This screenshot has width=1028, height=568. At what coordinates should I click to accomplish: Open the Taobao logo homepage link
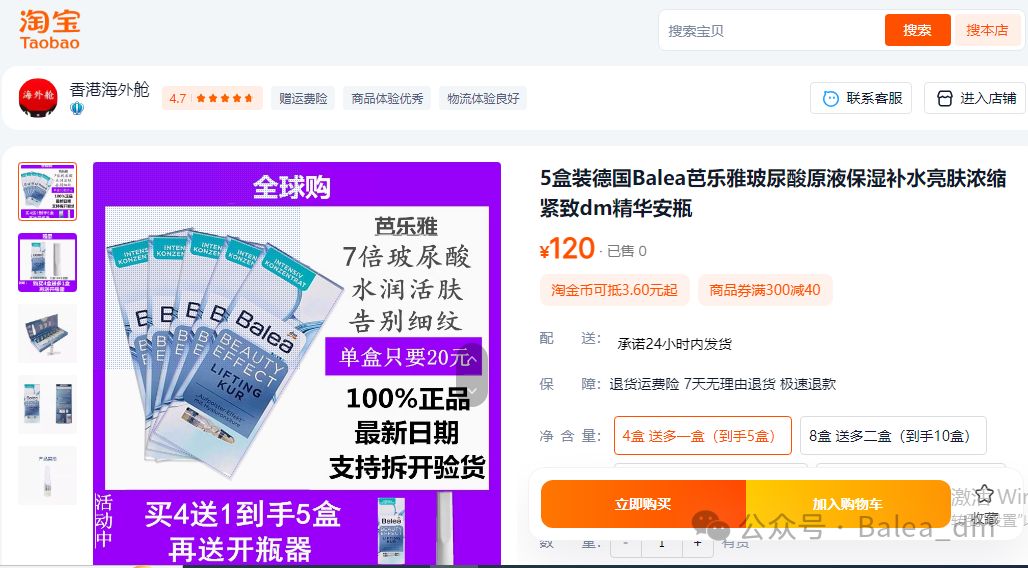(50, 30)
